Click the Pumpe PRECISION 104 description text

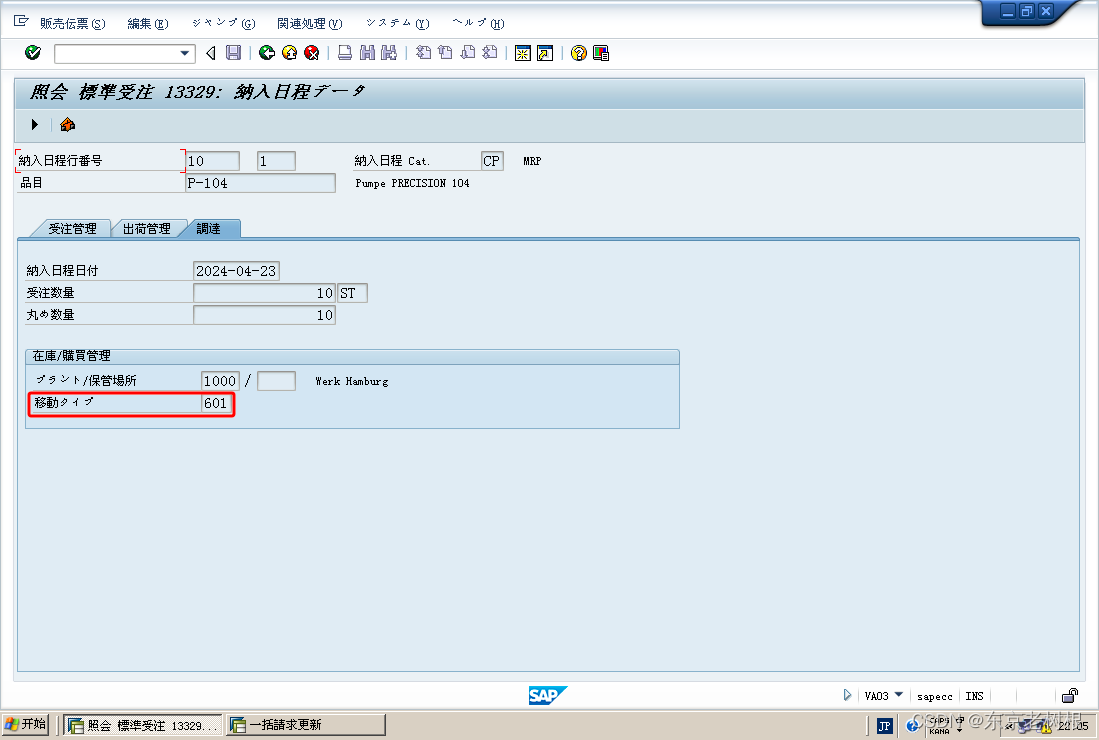click(412, 183)
